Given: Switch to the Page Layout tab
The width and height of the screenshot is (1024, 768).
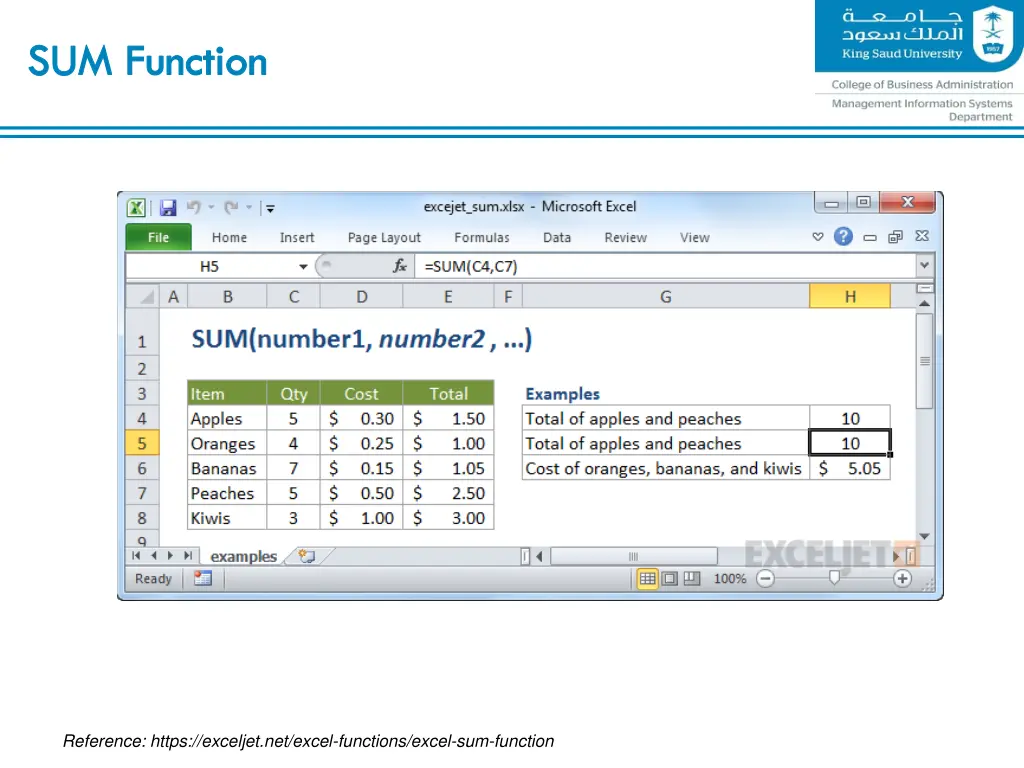Looking at the screenshot, I should pos(384,238).
